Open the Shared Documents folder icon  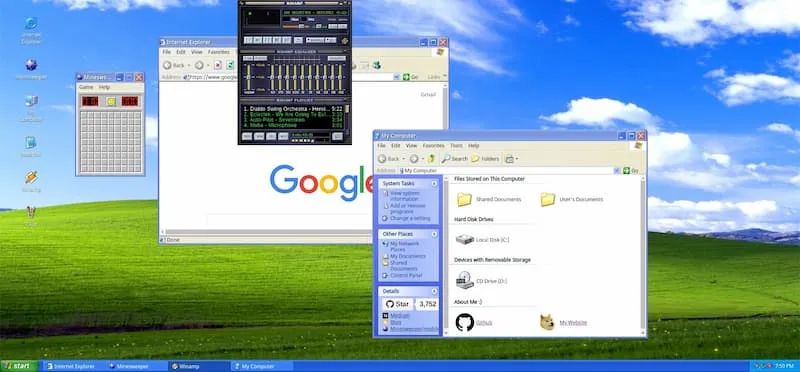pos(464,199)
